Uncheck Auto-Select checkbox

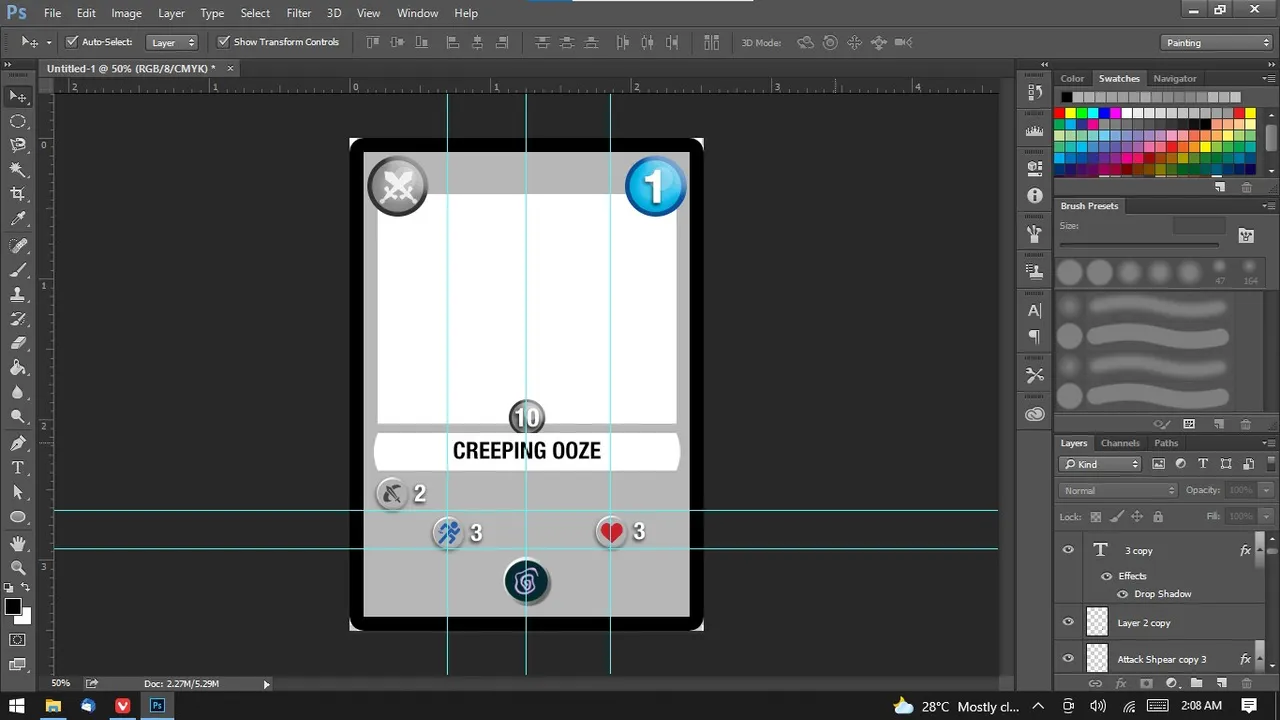click(72, 42)
